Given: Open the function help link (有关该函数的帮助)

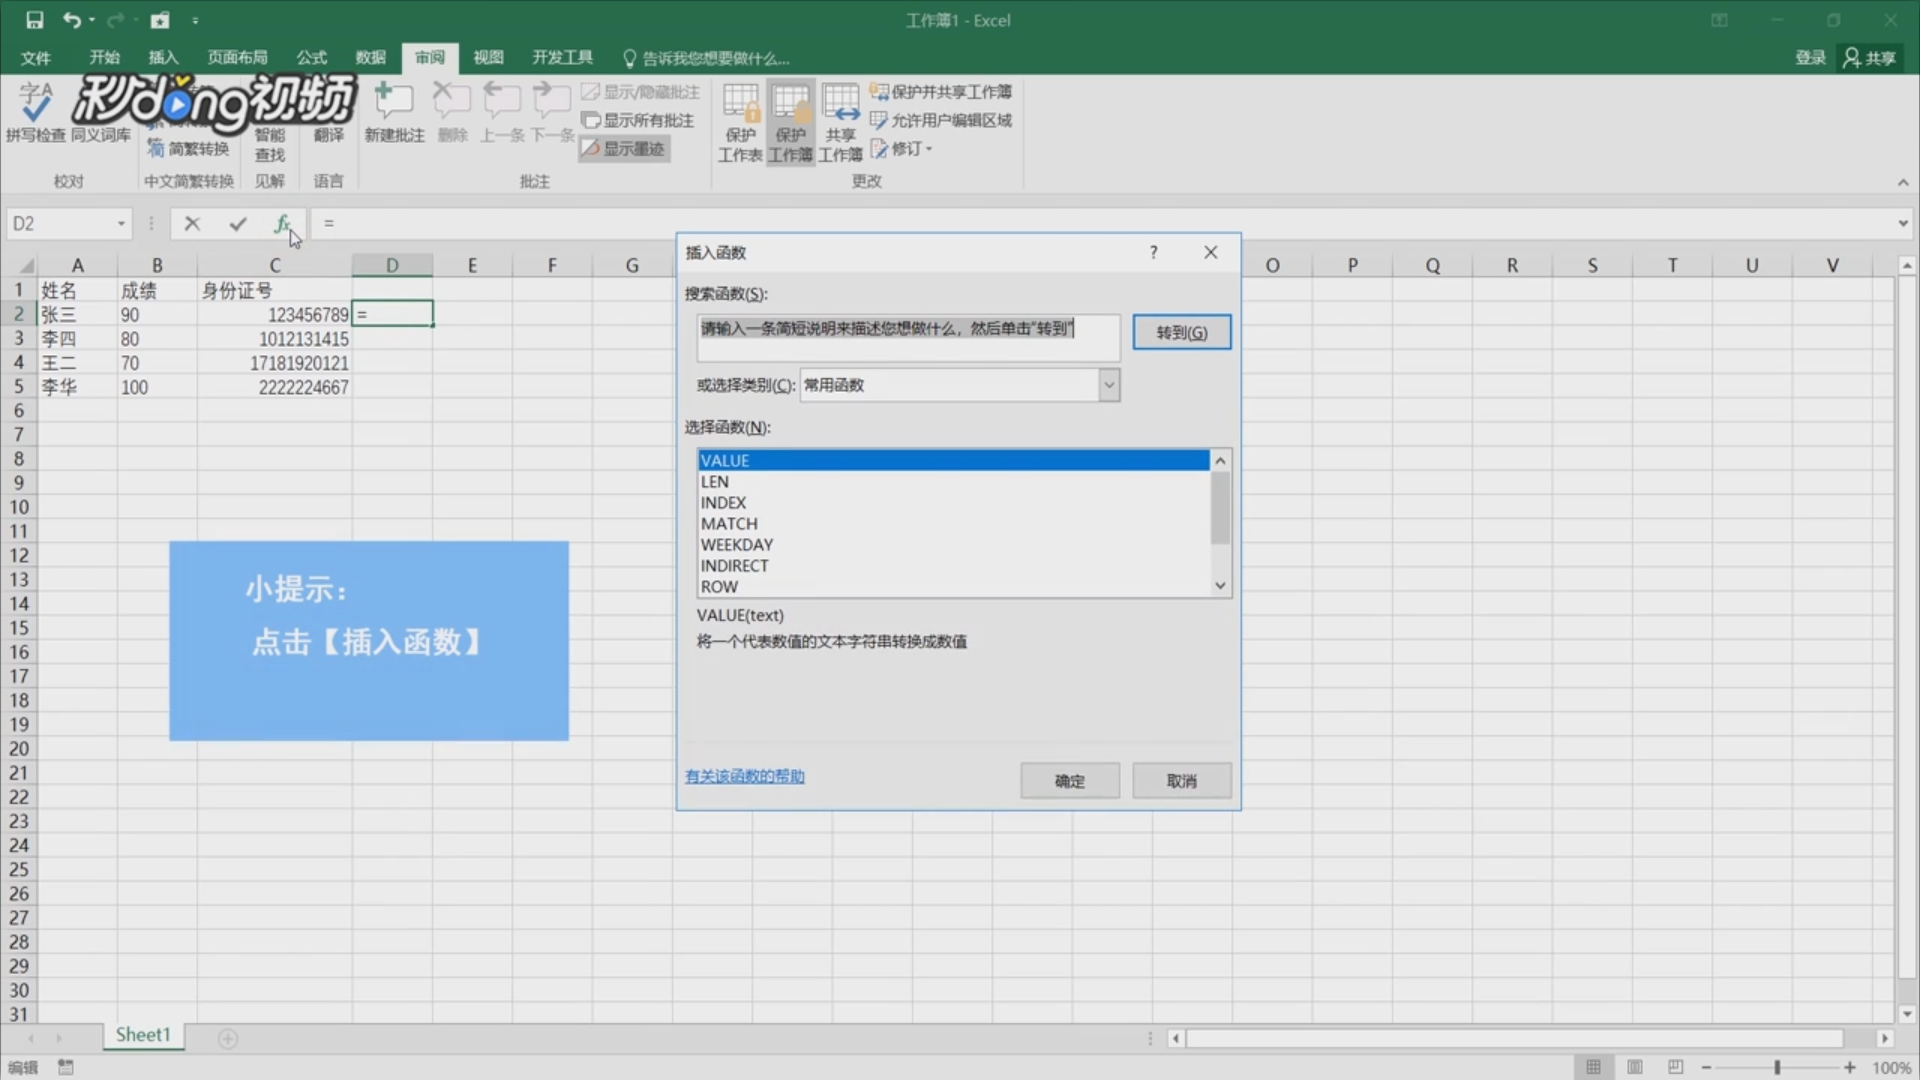Looking at the screenshot, I should pos(744,776).
